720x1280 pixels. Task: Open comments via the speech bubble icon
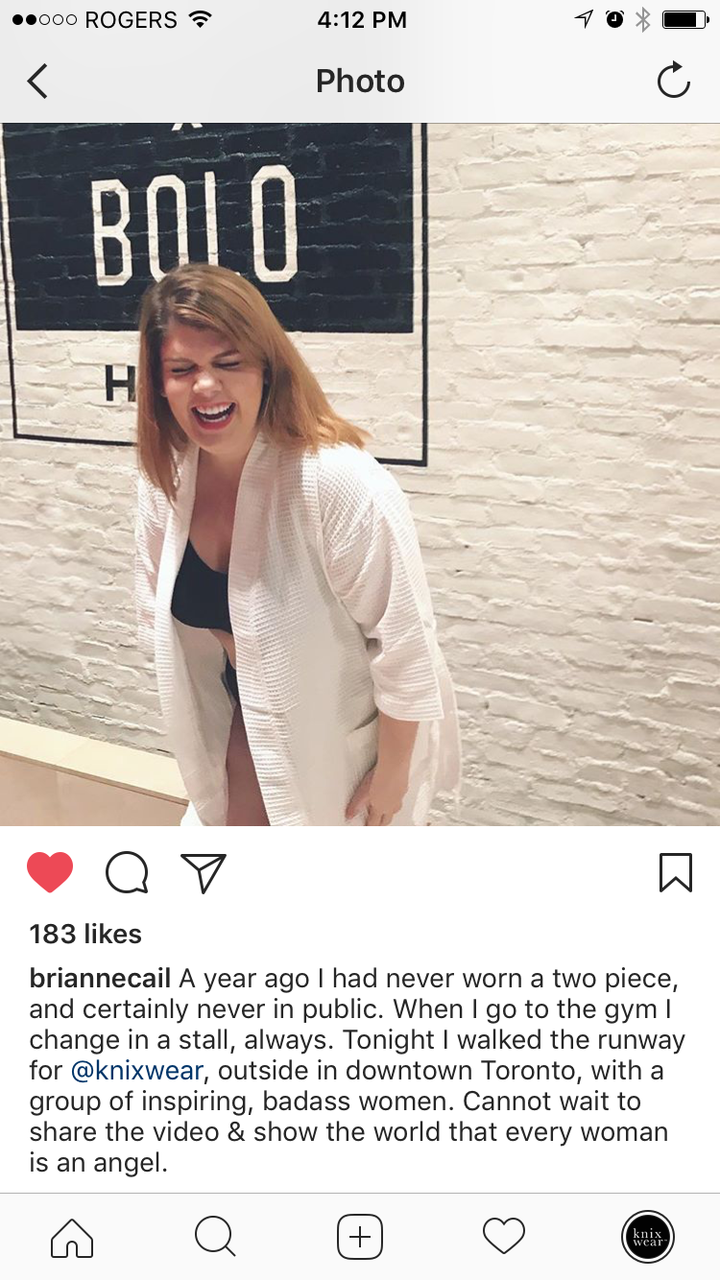pyautogui.click(x=127, y=872)
